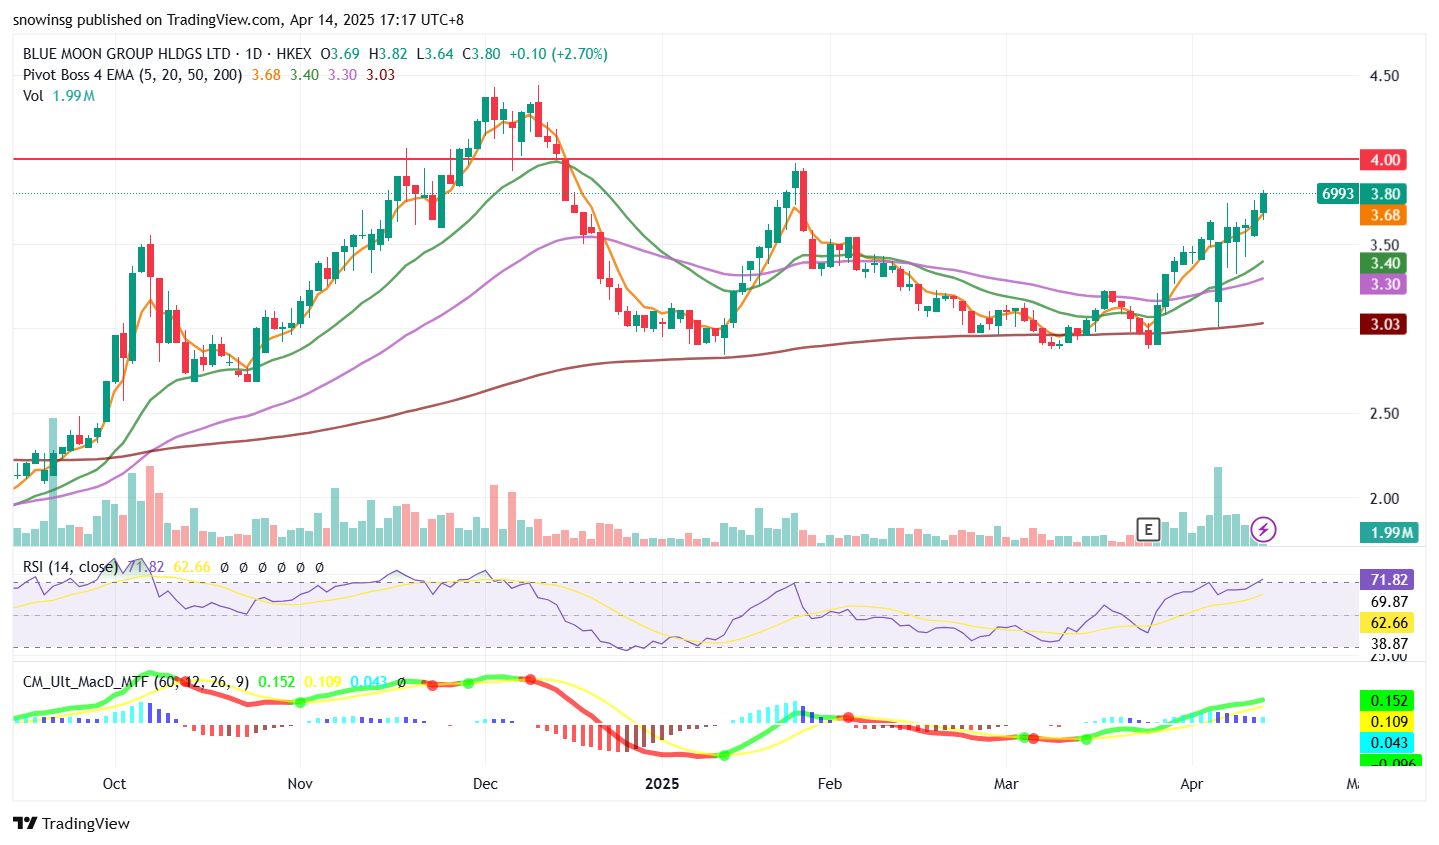Click the red 4.00 price line label

[1384, 160]
